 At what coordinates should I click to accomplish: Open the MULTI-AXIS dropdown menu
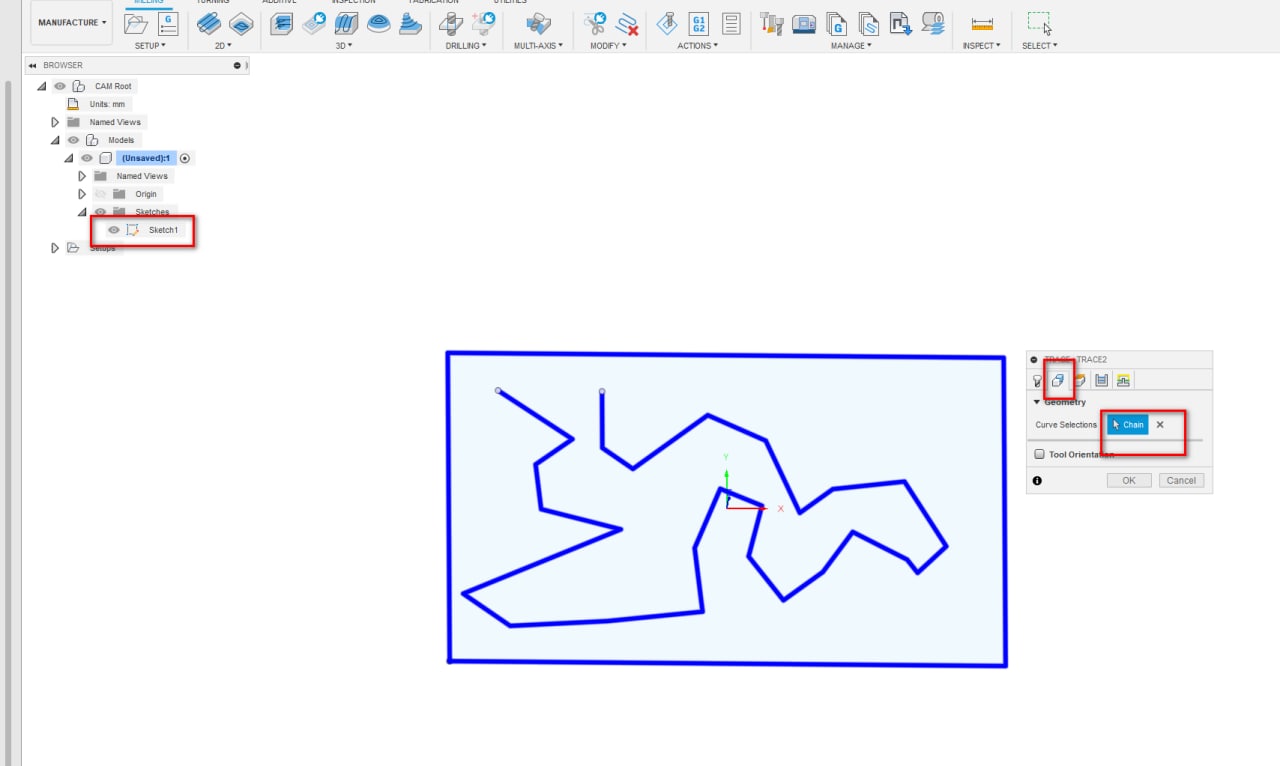538,46
